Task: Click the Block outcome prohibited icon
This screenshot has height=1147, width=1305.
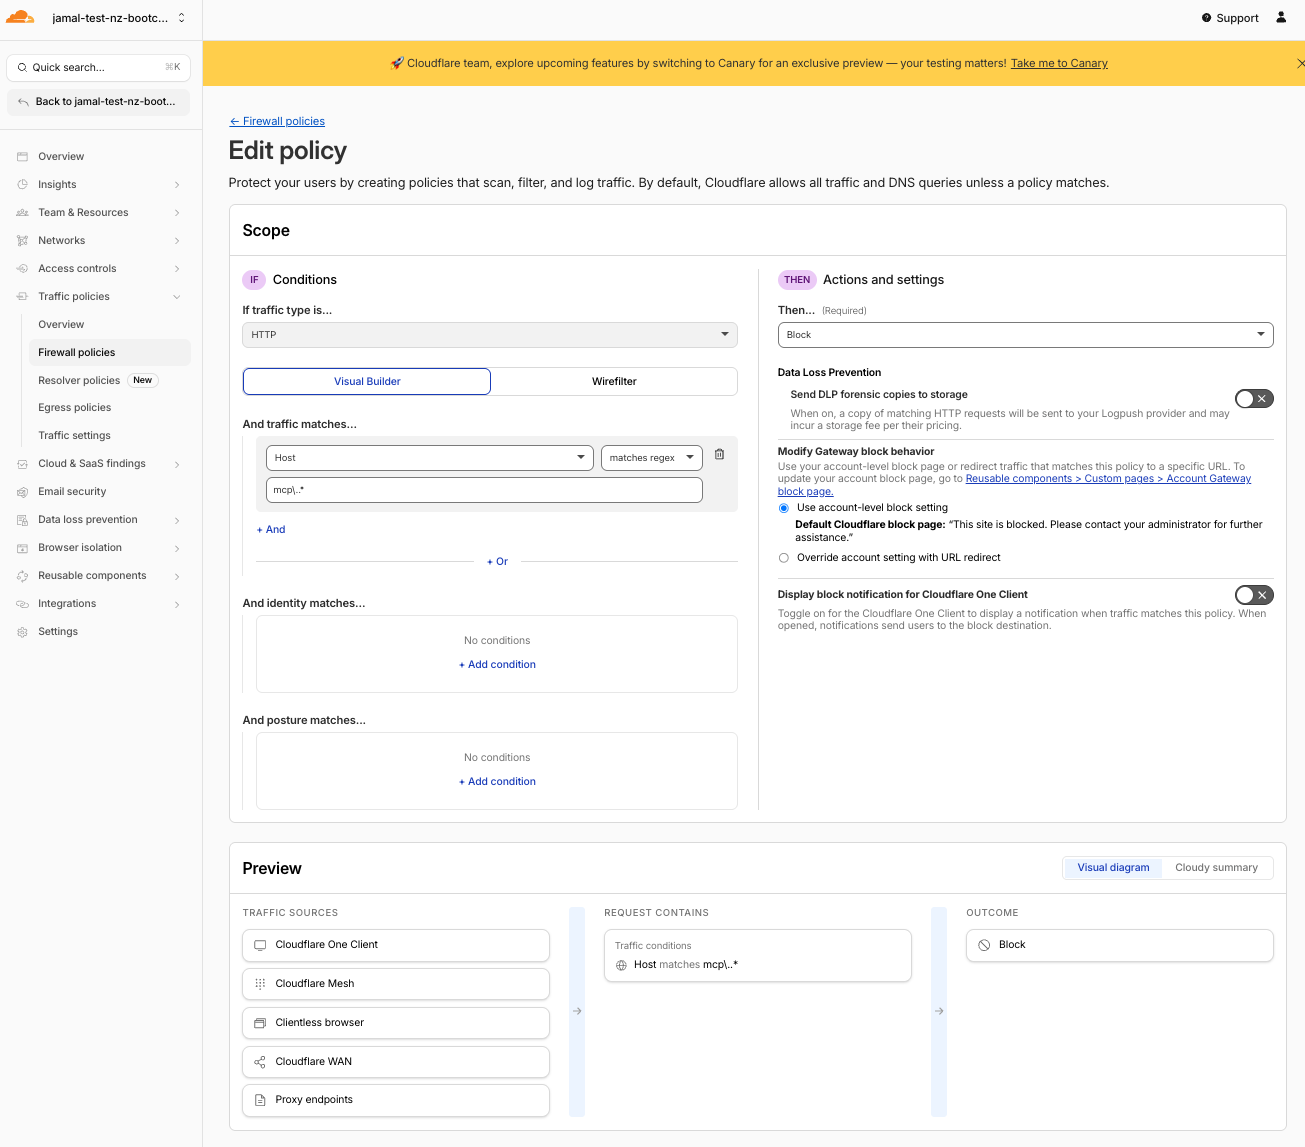Action: pyautogui.click(x=984, y=945)
